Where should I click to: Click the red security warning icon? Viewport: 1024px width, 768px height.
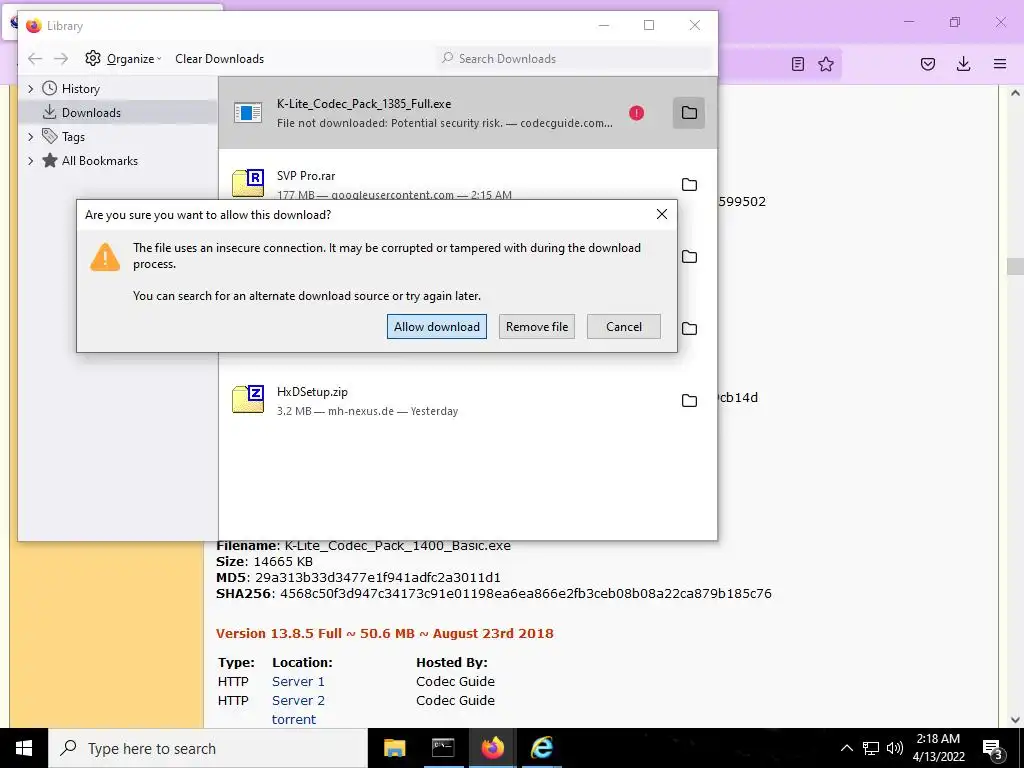[636, 113]
